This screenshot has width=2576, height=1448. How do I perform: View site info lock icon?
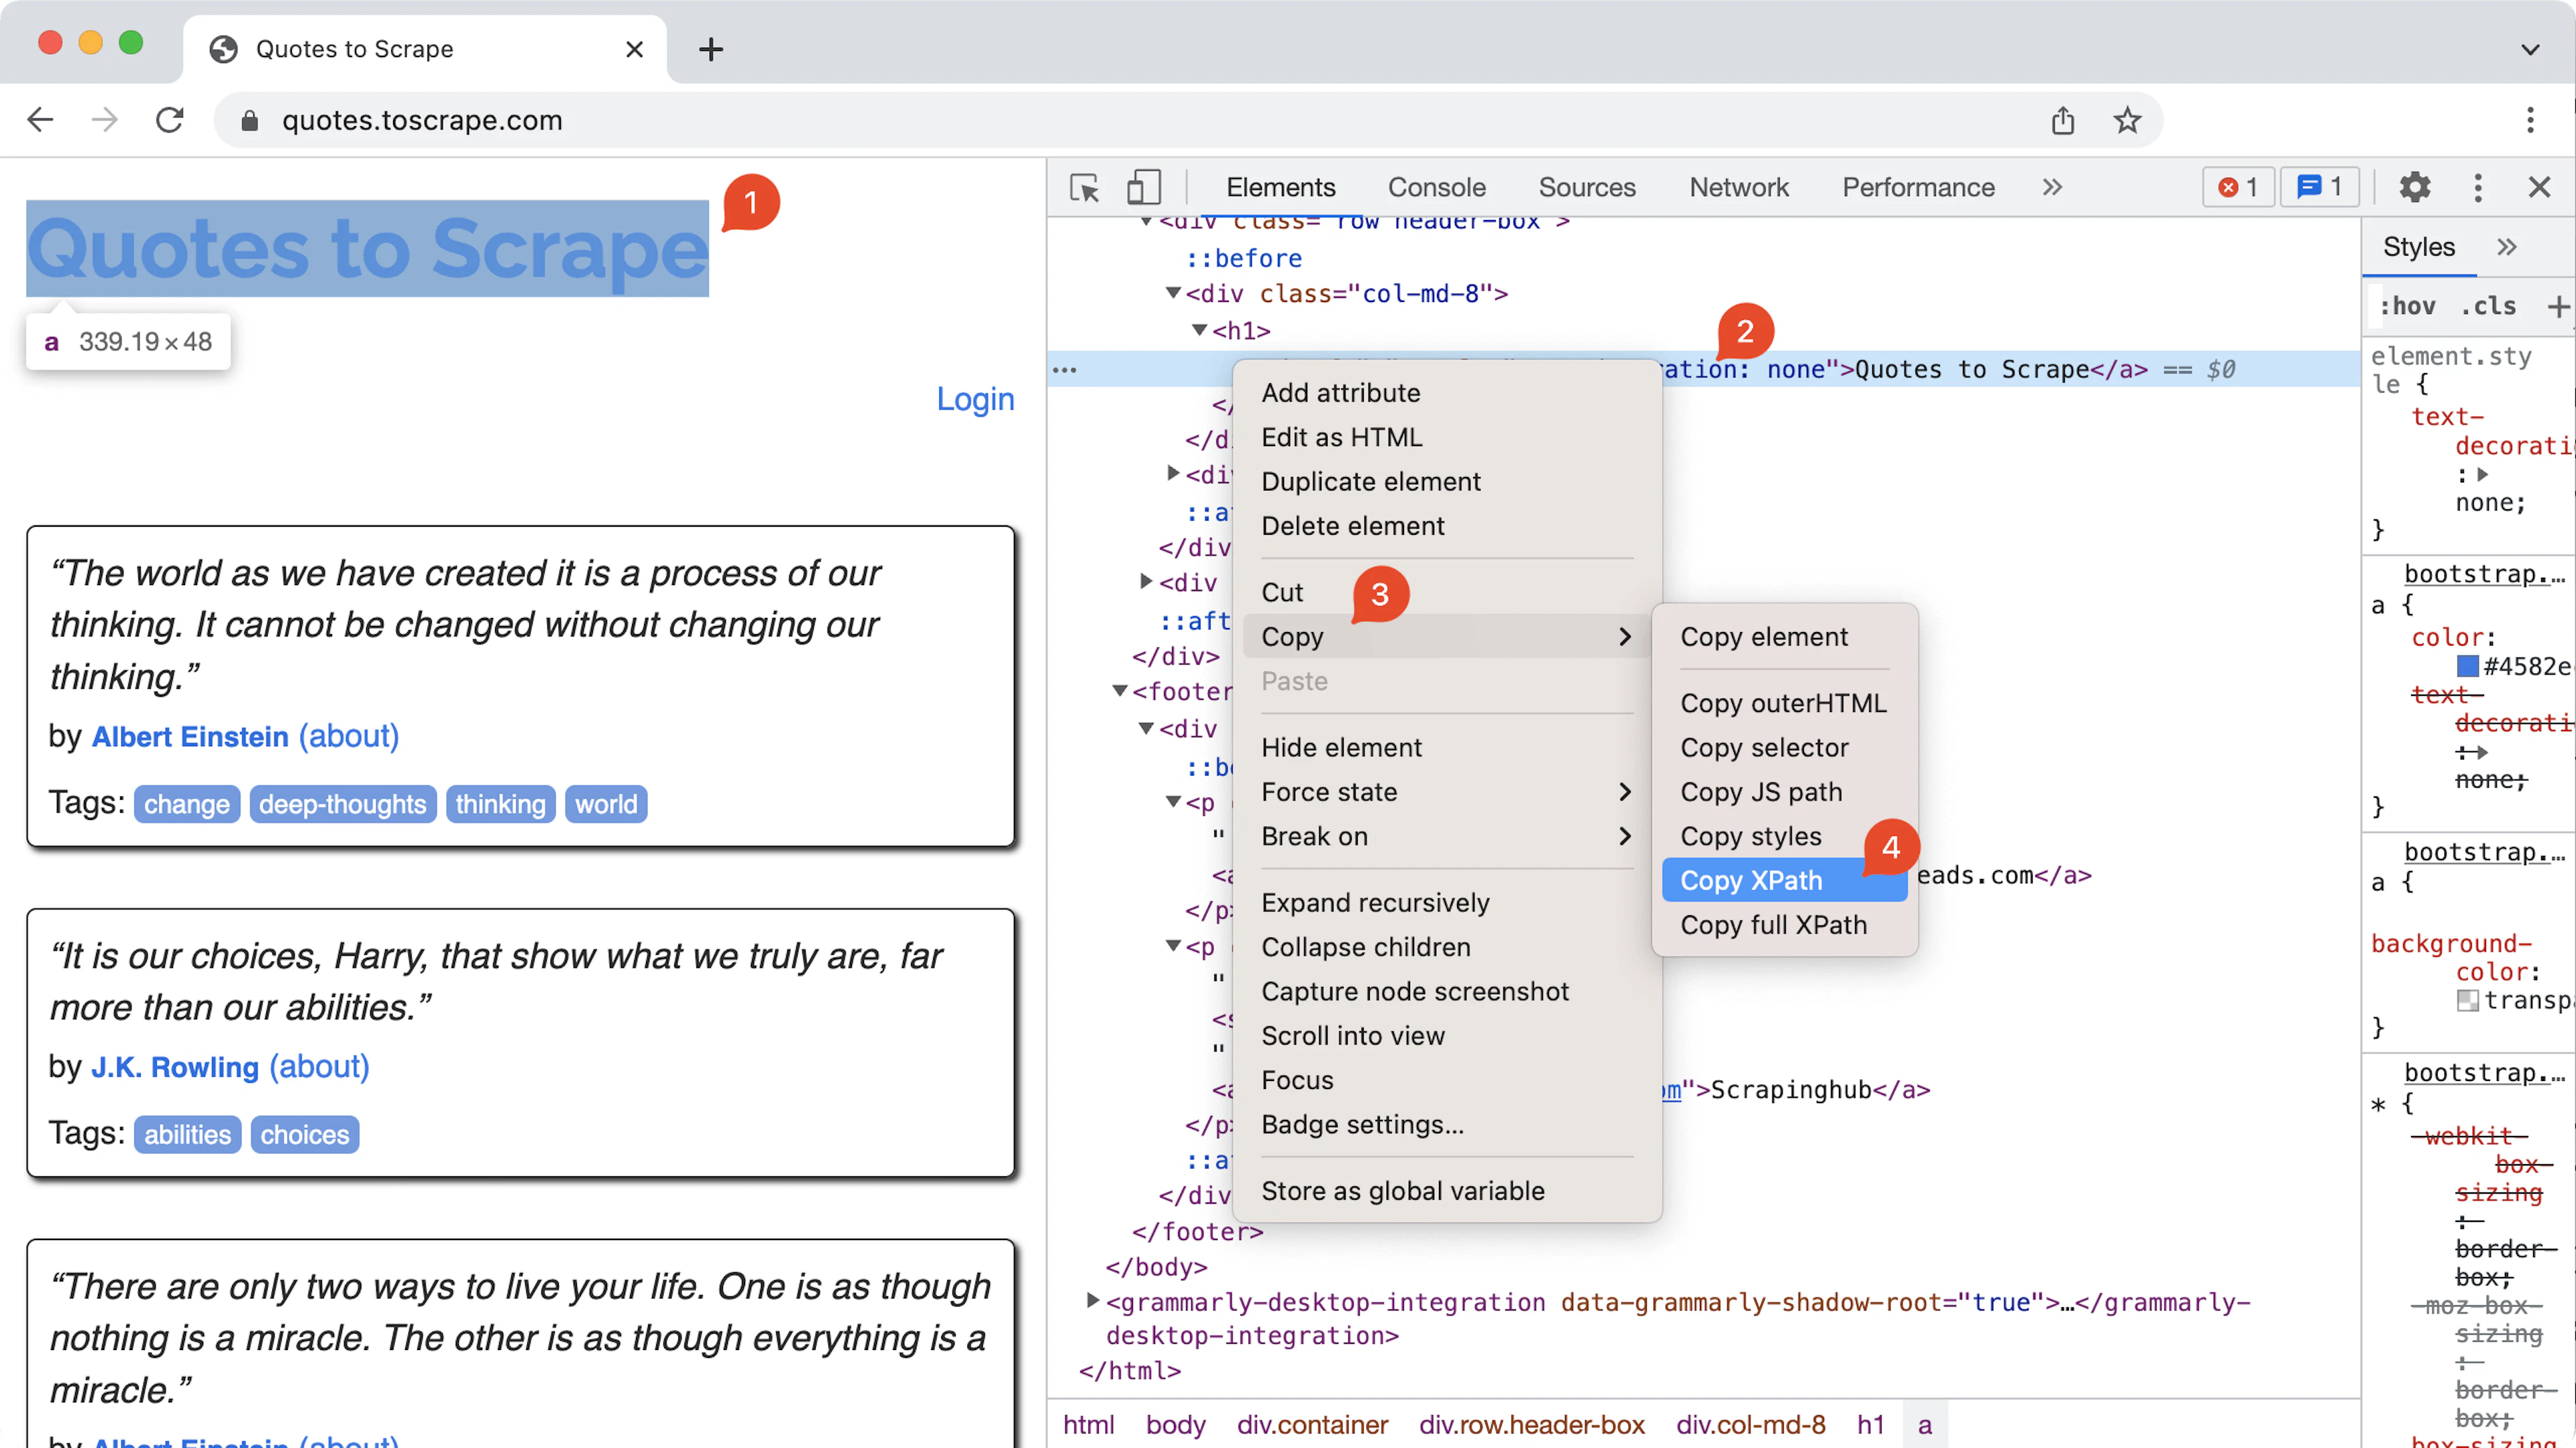tap(250, 120)
